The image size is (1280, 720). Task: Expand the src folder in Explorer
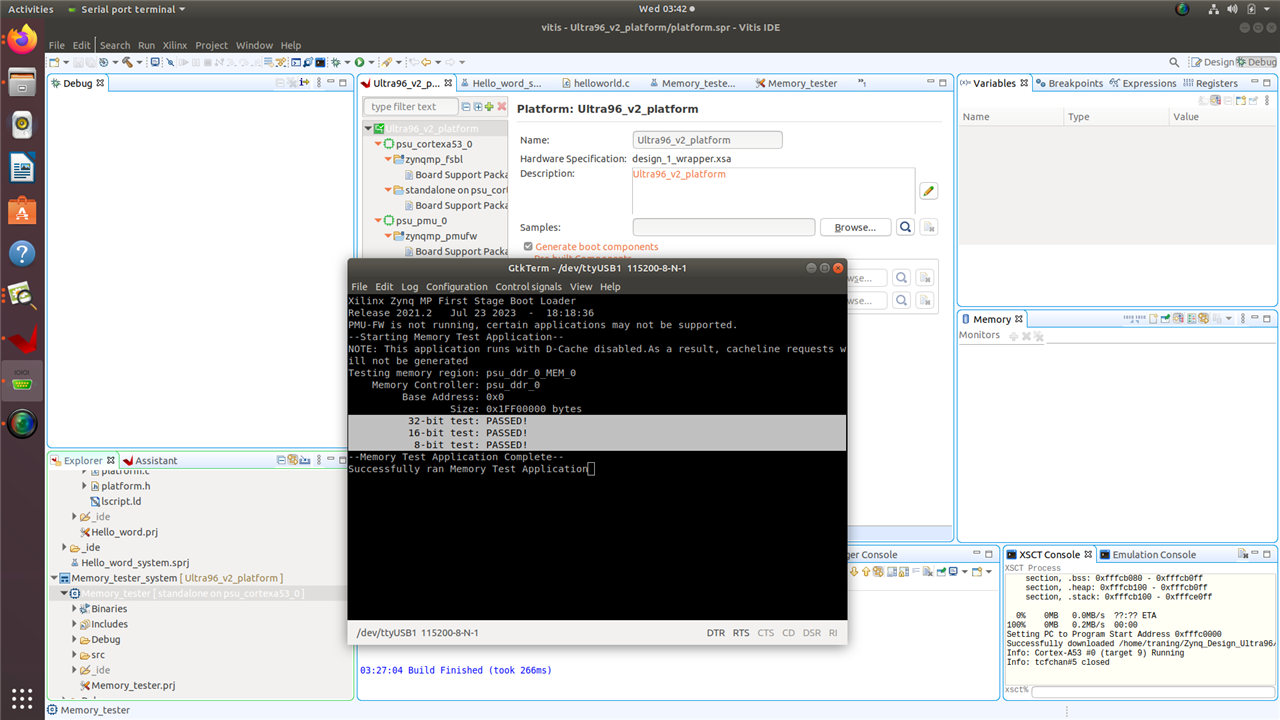pyautogui.click(x=74, y=655)
